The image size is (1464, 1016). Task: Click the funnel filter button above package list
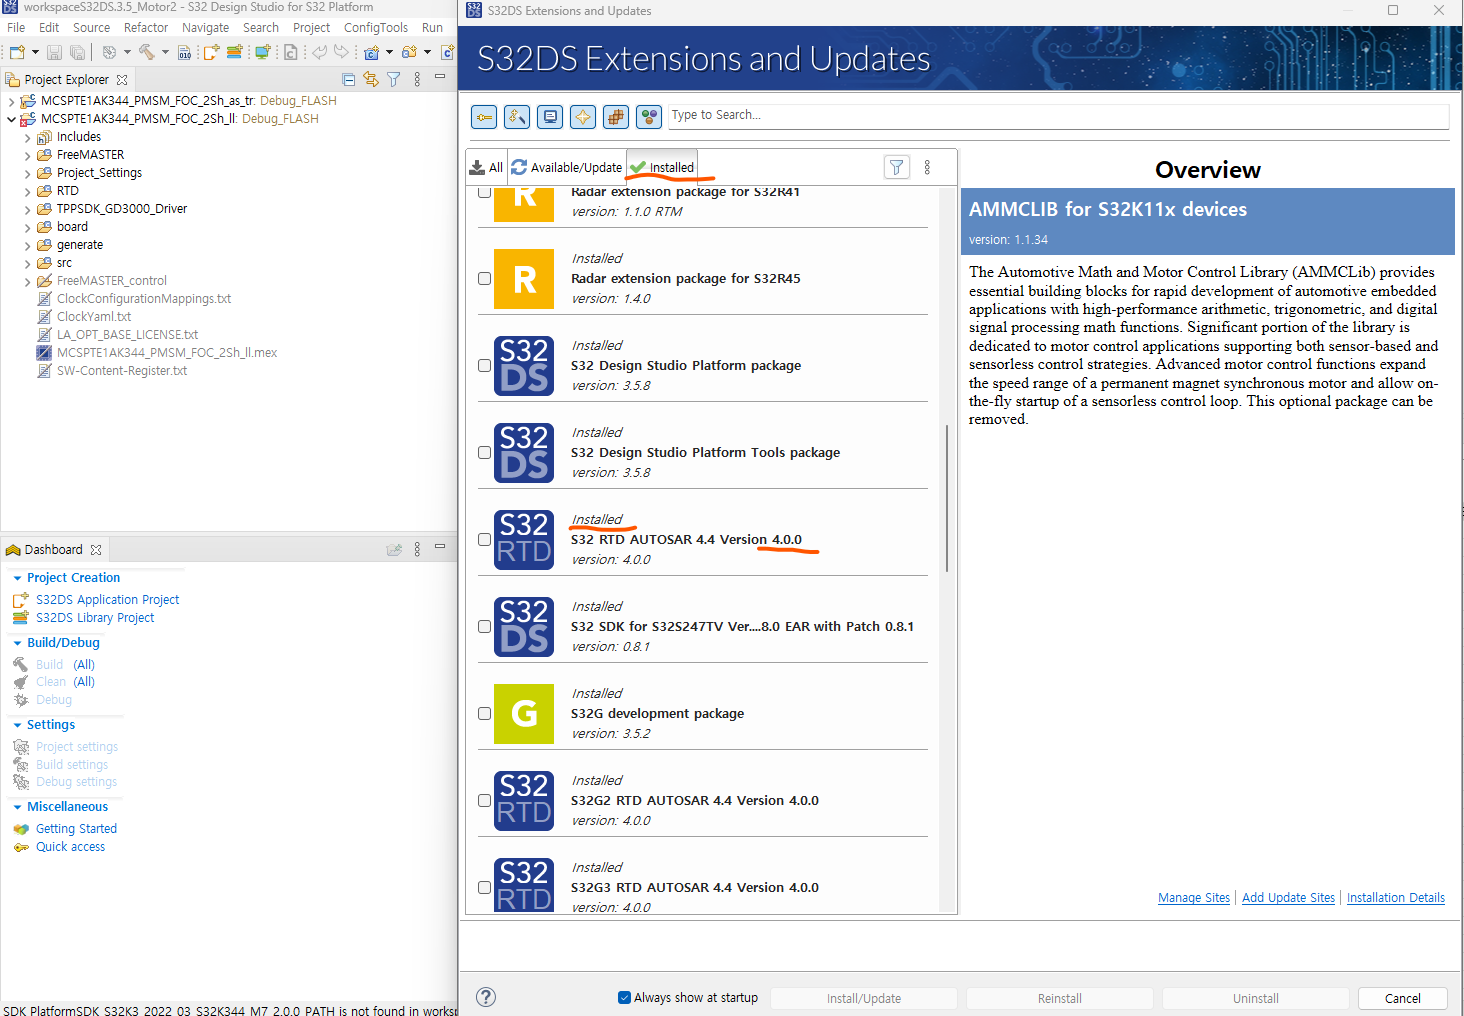(897, 167)
